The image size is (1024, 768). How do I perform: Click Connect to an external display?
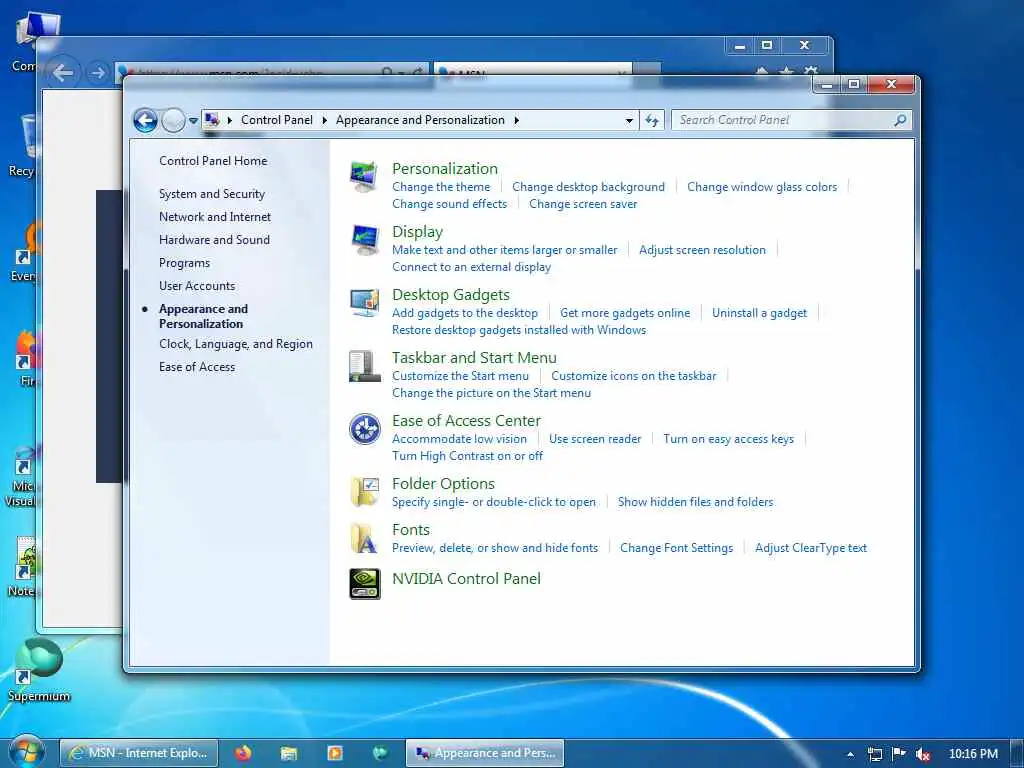(471, 266)
